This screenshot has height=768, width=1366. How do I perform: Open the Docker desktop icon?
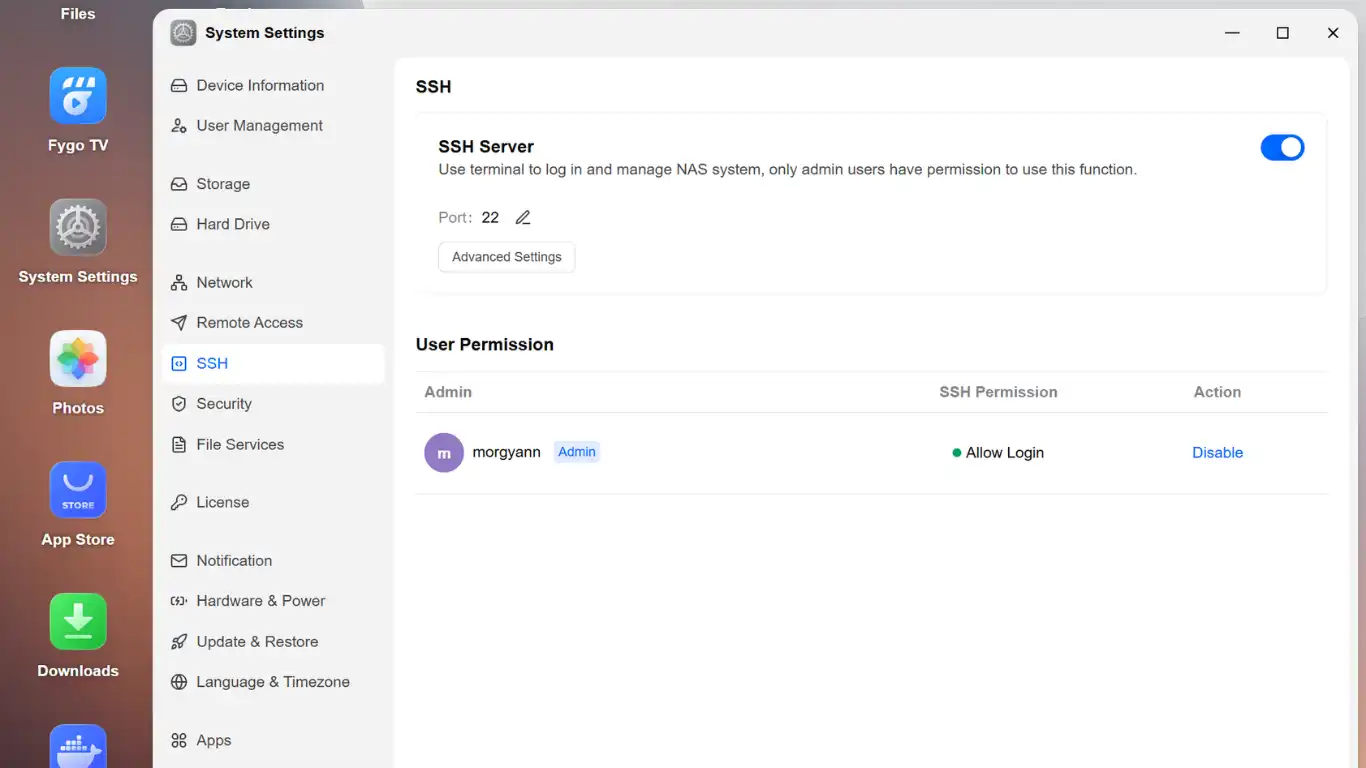(78, 746)
